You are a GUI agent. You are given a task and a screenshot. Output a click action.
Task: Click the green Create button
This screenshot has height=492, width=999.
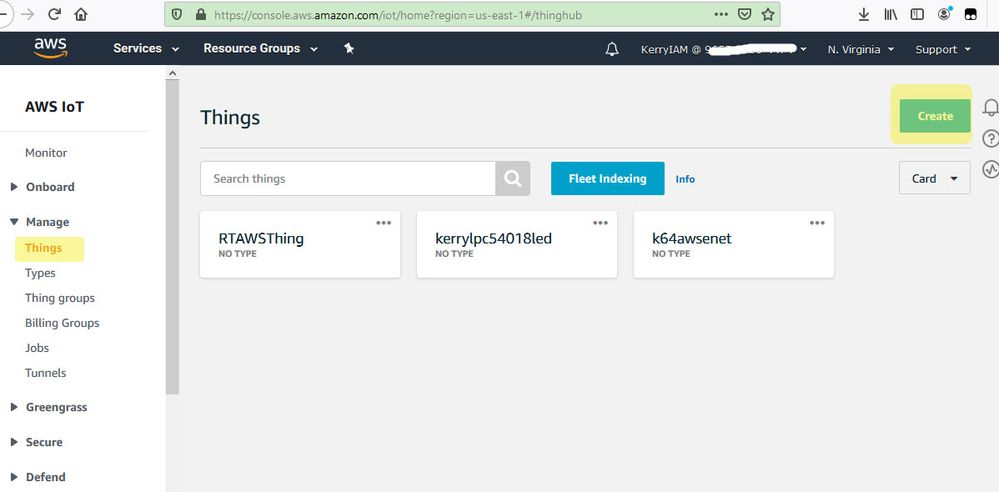[935, 116]
